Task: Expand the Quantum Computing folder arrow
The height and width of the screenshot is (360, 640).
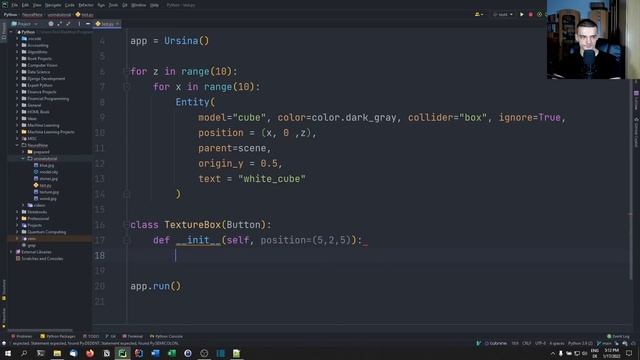Action: [x=17, y=232]
